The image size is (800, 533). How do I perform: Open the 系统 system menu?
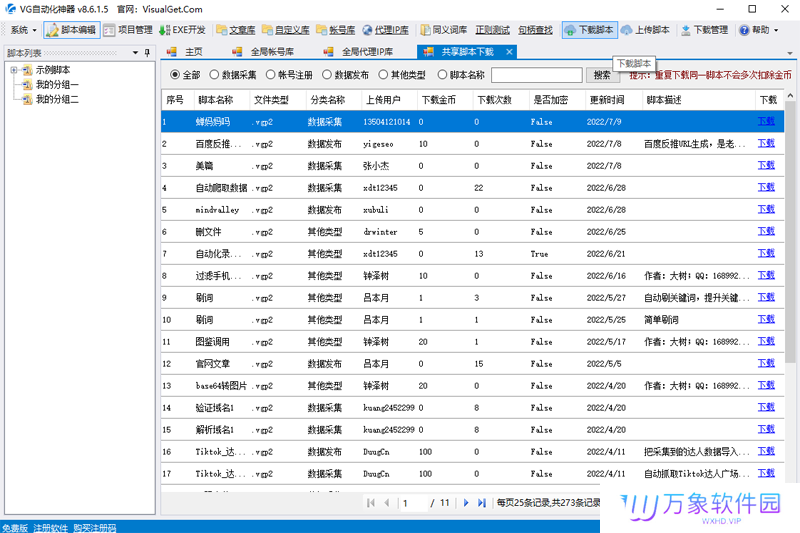(x=23, y=30)
